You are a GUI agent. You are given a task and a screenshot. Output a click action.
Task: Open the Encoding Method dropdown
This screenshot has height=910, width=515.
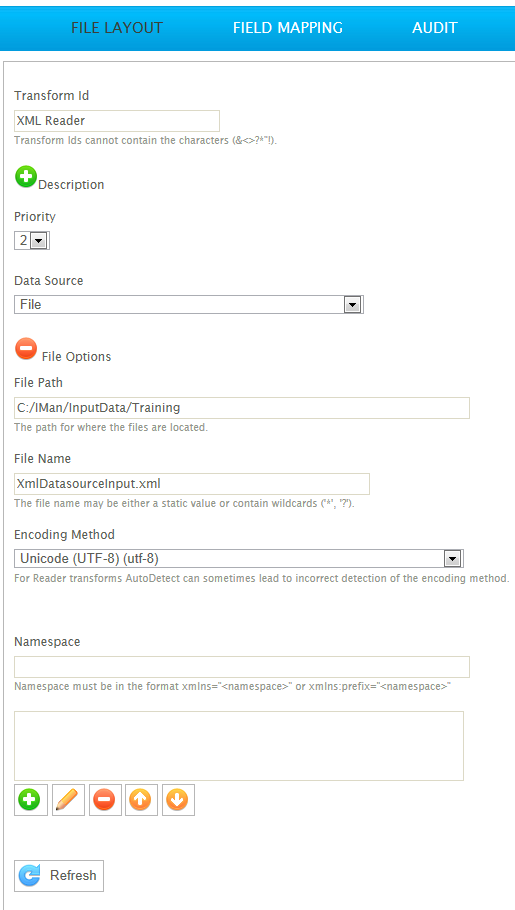[x=239, y=558]
